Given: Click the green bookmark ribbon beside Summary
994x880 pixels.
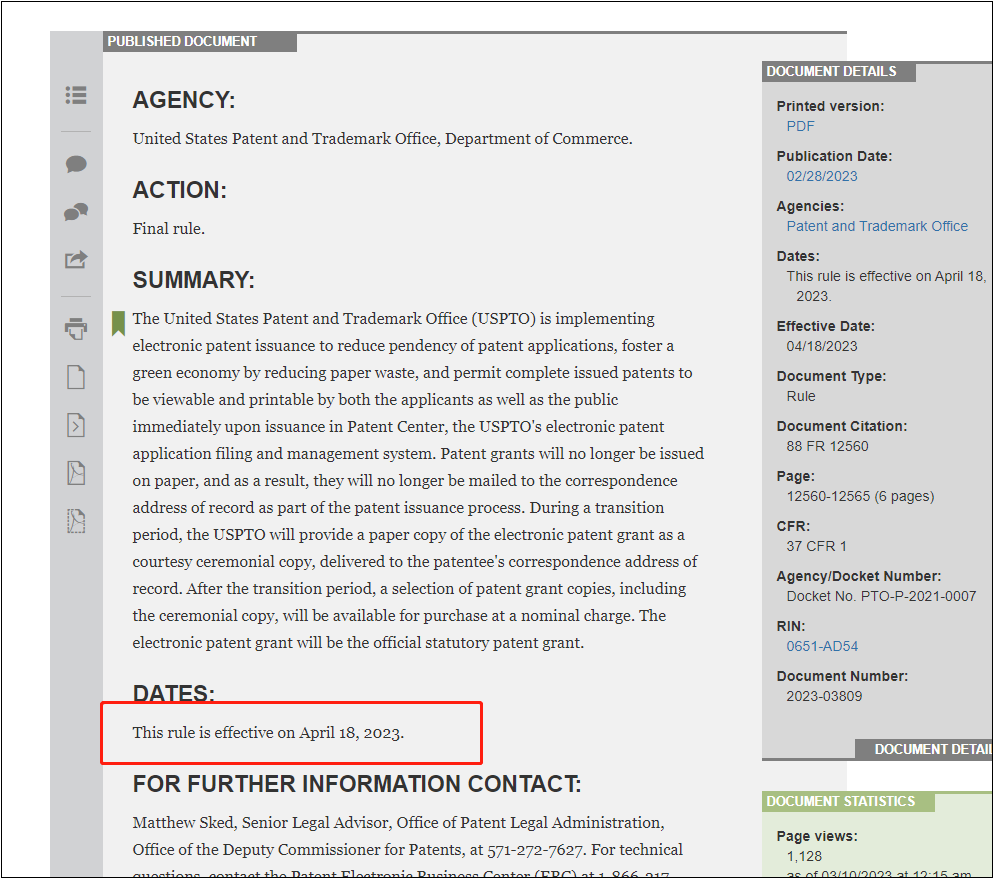Looking at the screenshot, I should tap(118, 323).
